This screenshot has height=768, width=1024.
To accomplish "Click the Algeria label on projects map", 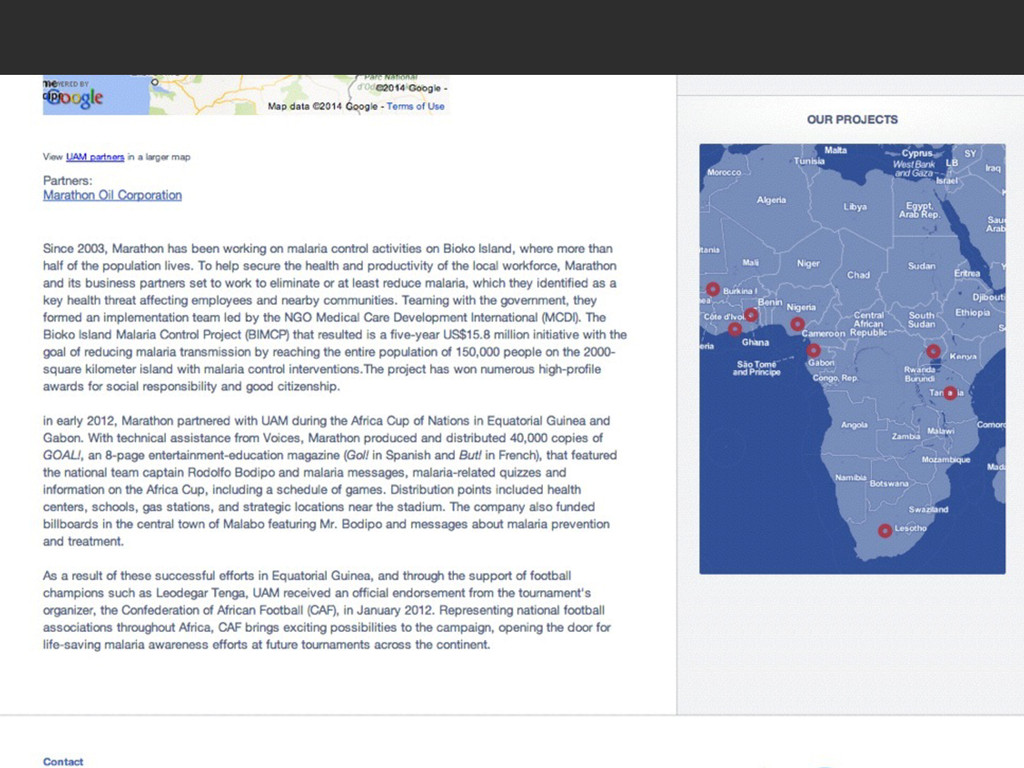I will click(x=771, y=200).
